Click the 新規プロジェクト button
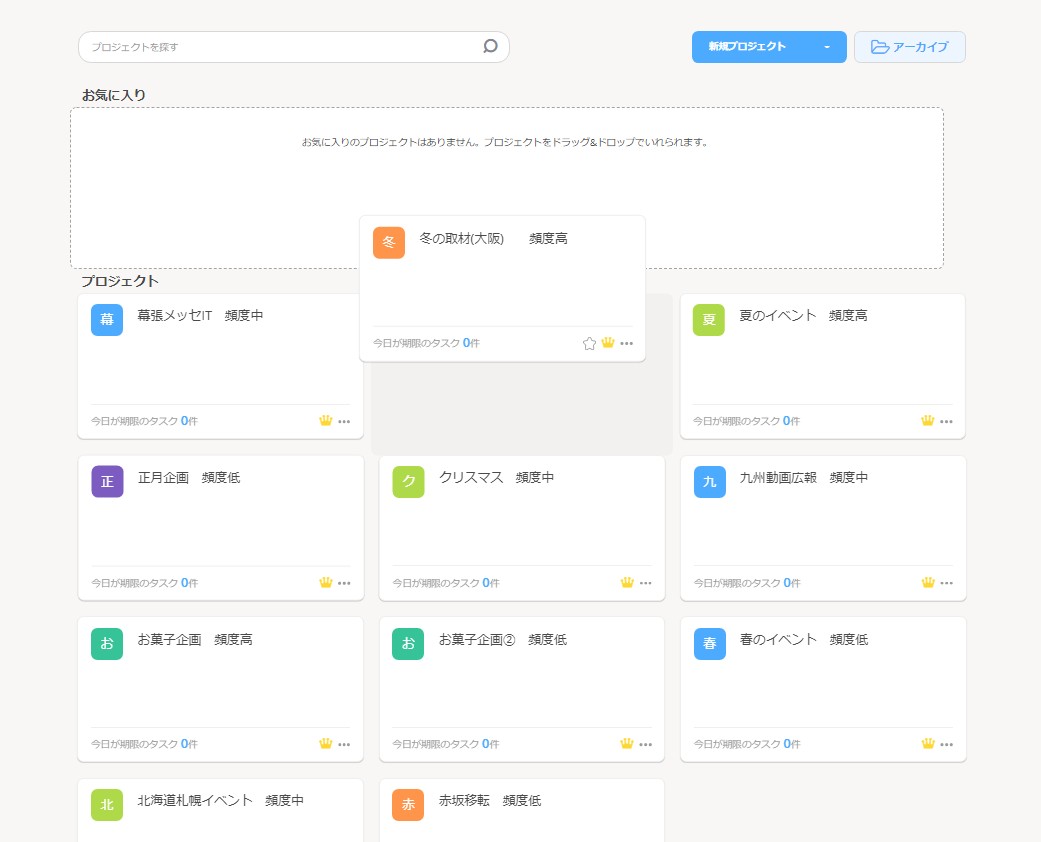This screenshot has width=1041, height=842. (x=748, y=47)
